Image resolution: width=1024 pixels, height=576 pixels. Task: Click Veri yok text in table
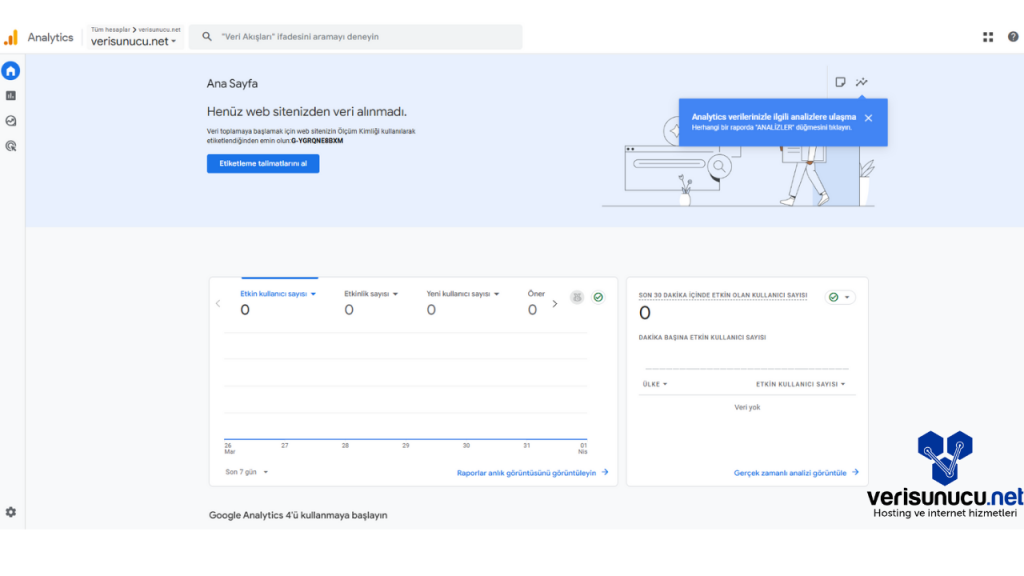pos(747,408)
